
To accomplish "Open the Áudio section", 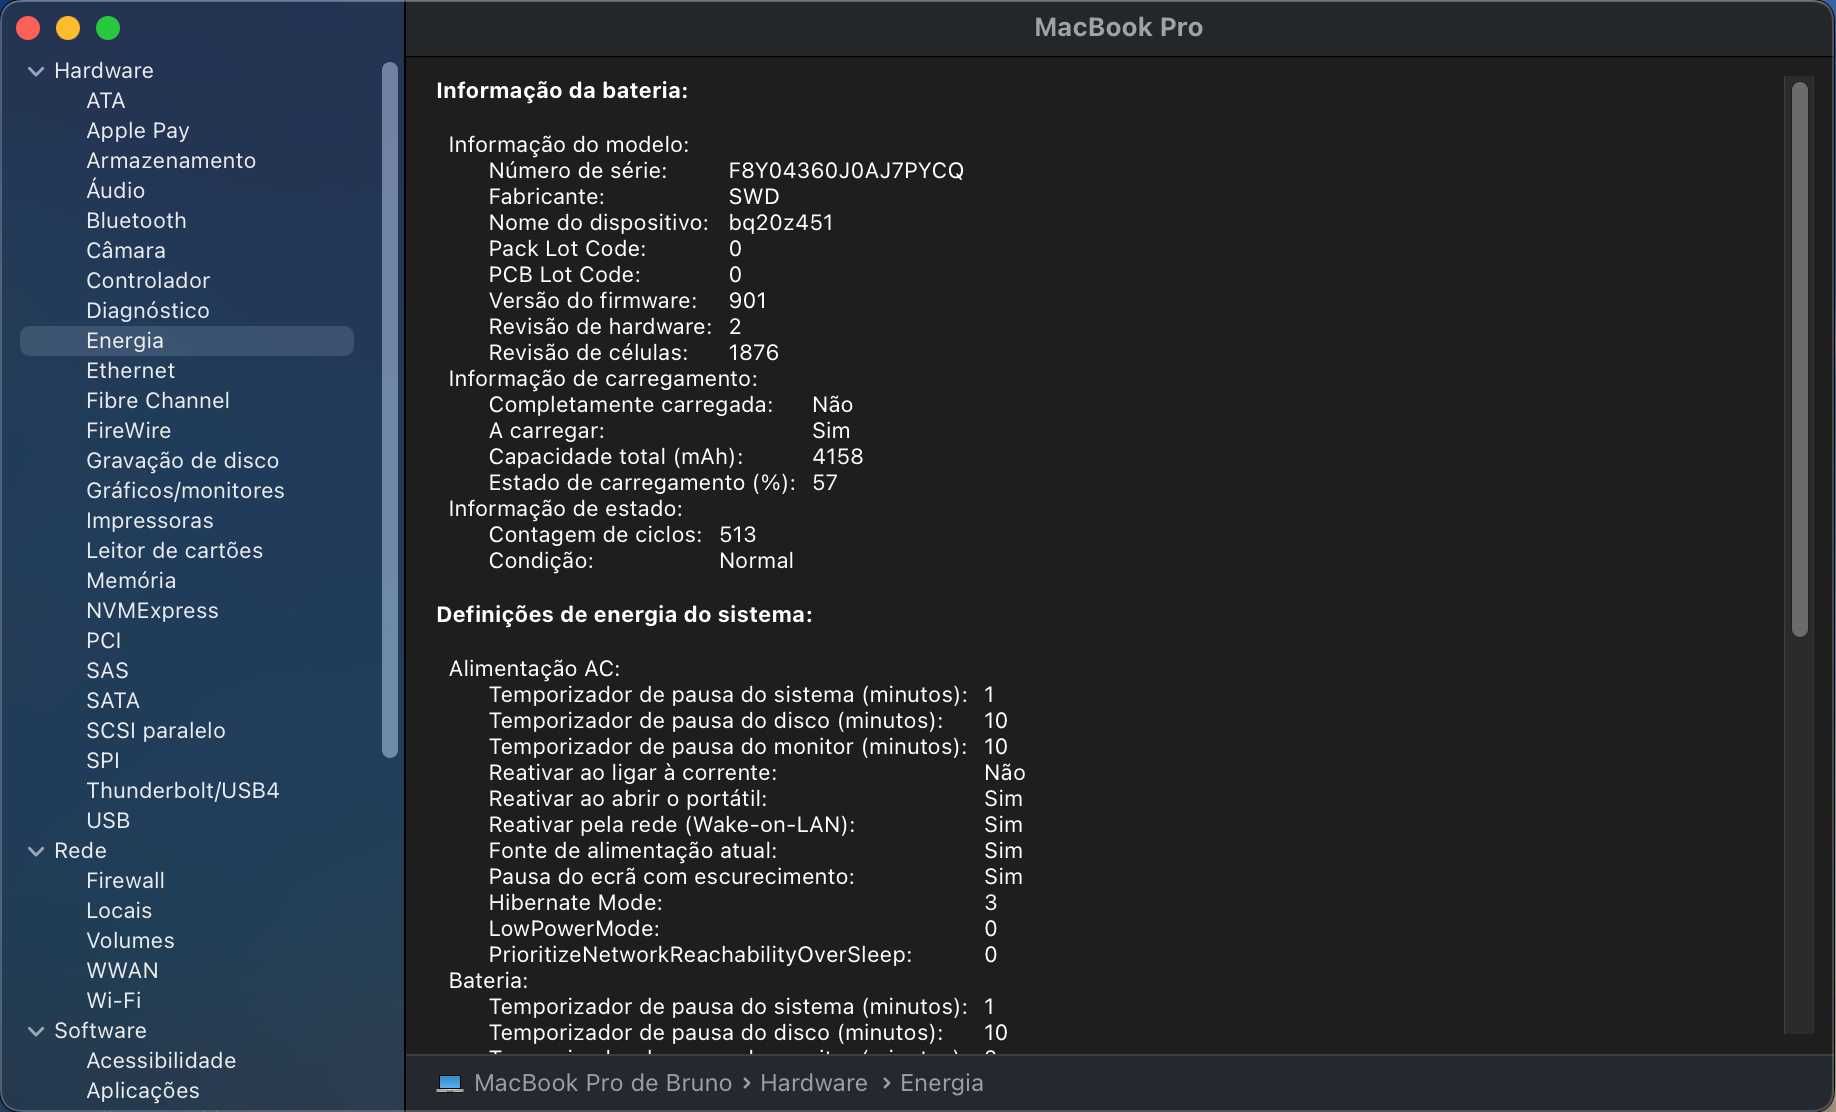I will pos(115,190).
